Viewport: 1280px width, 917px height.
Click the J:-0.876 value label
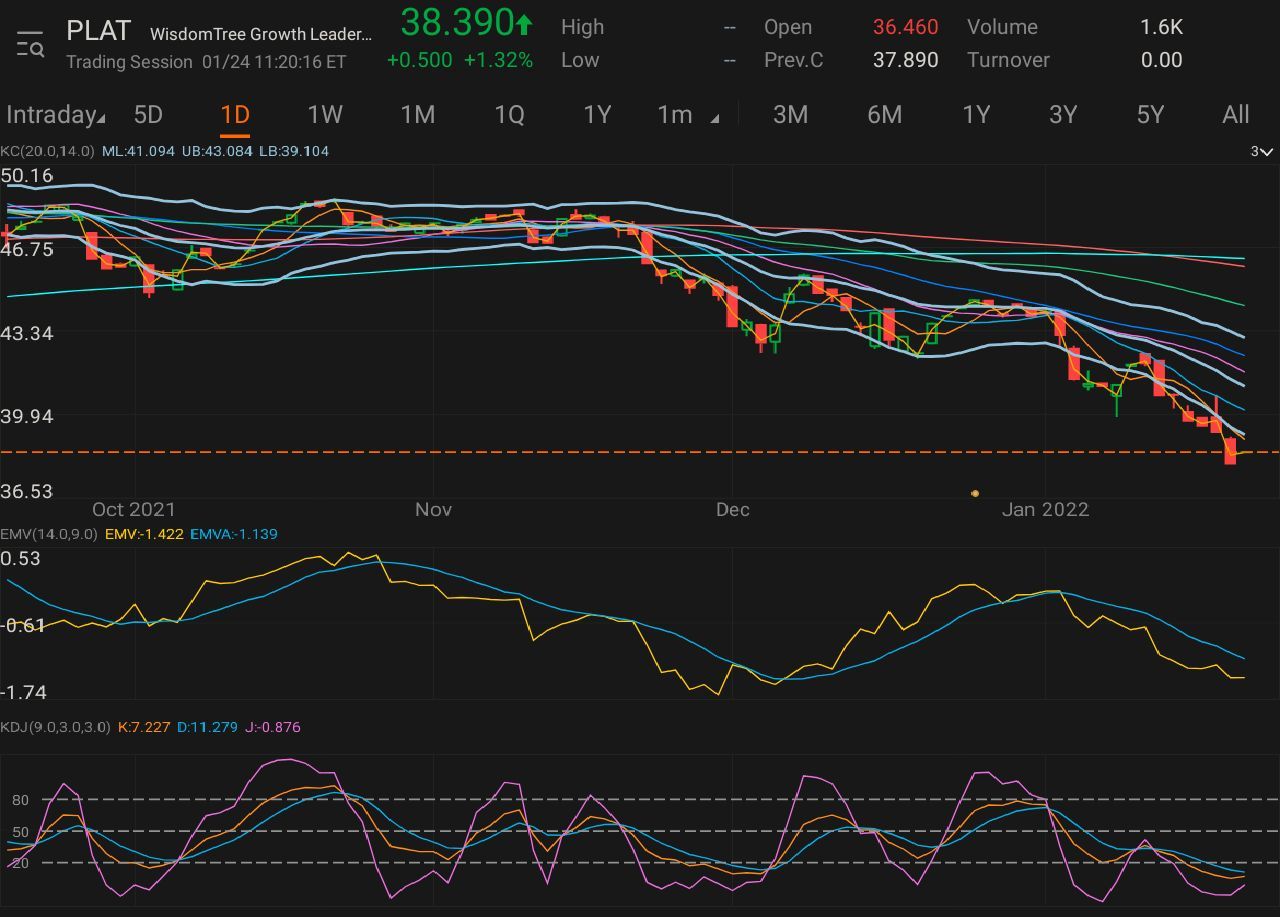point(272,727)
